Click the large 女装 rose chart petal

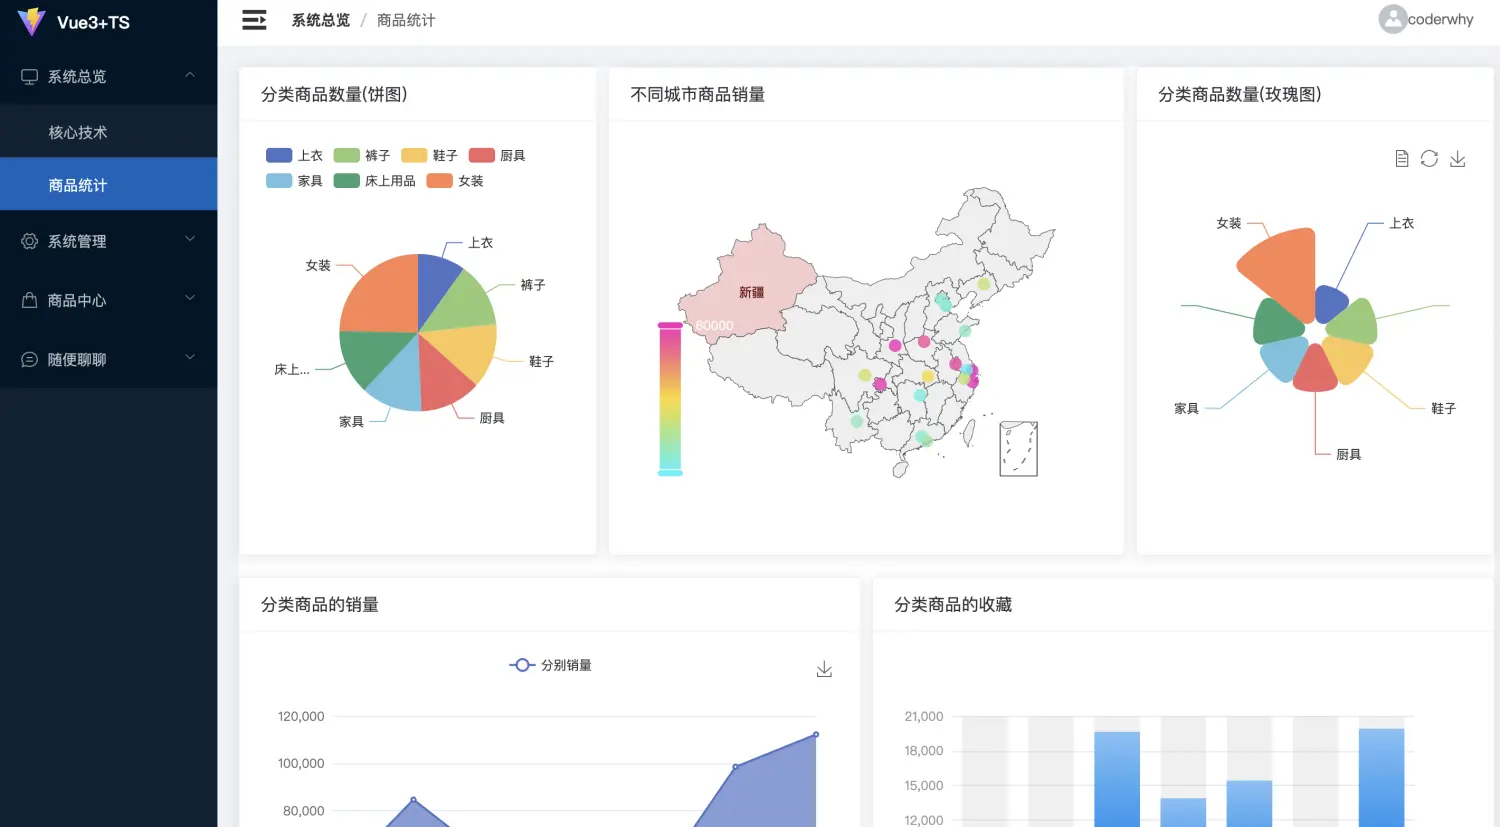pos(1282,271)
